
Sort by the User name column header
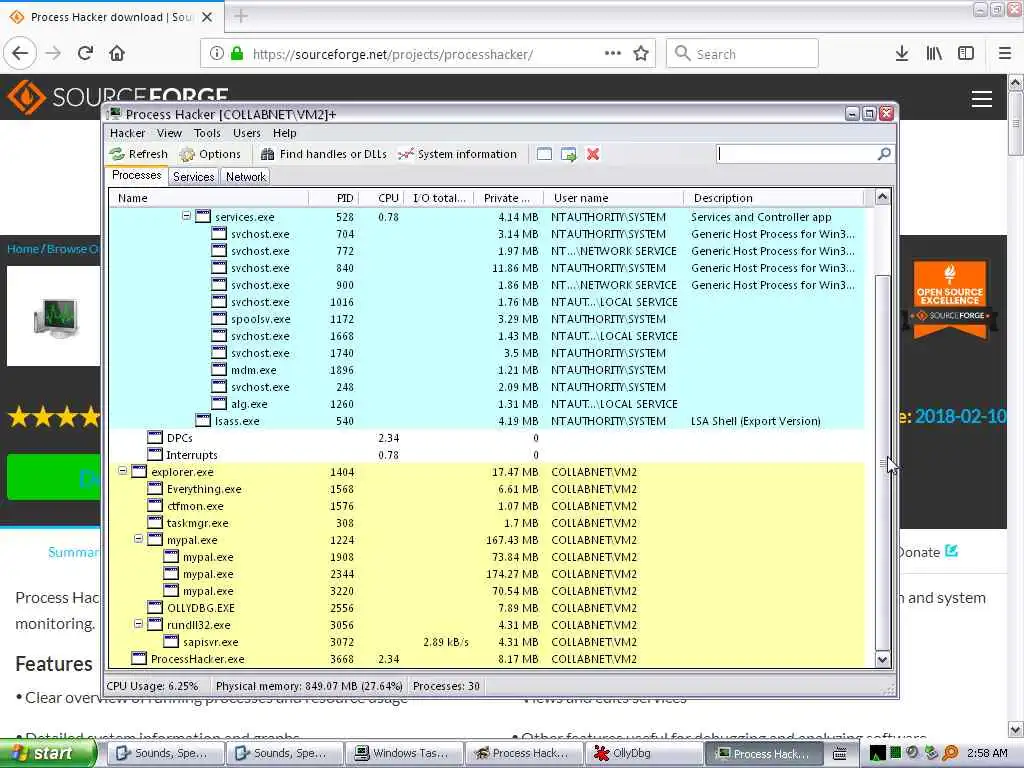coord(614,198)
